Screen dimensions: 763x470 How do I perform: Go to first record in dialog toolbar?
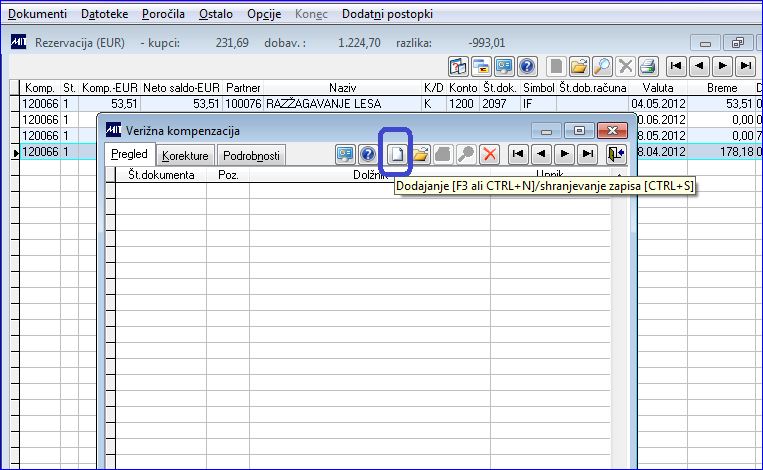(518, 155)
